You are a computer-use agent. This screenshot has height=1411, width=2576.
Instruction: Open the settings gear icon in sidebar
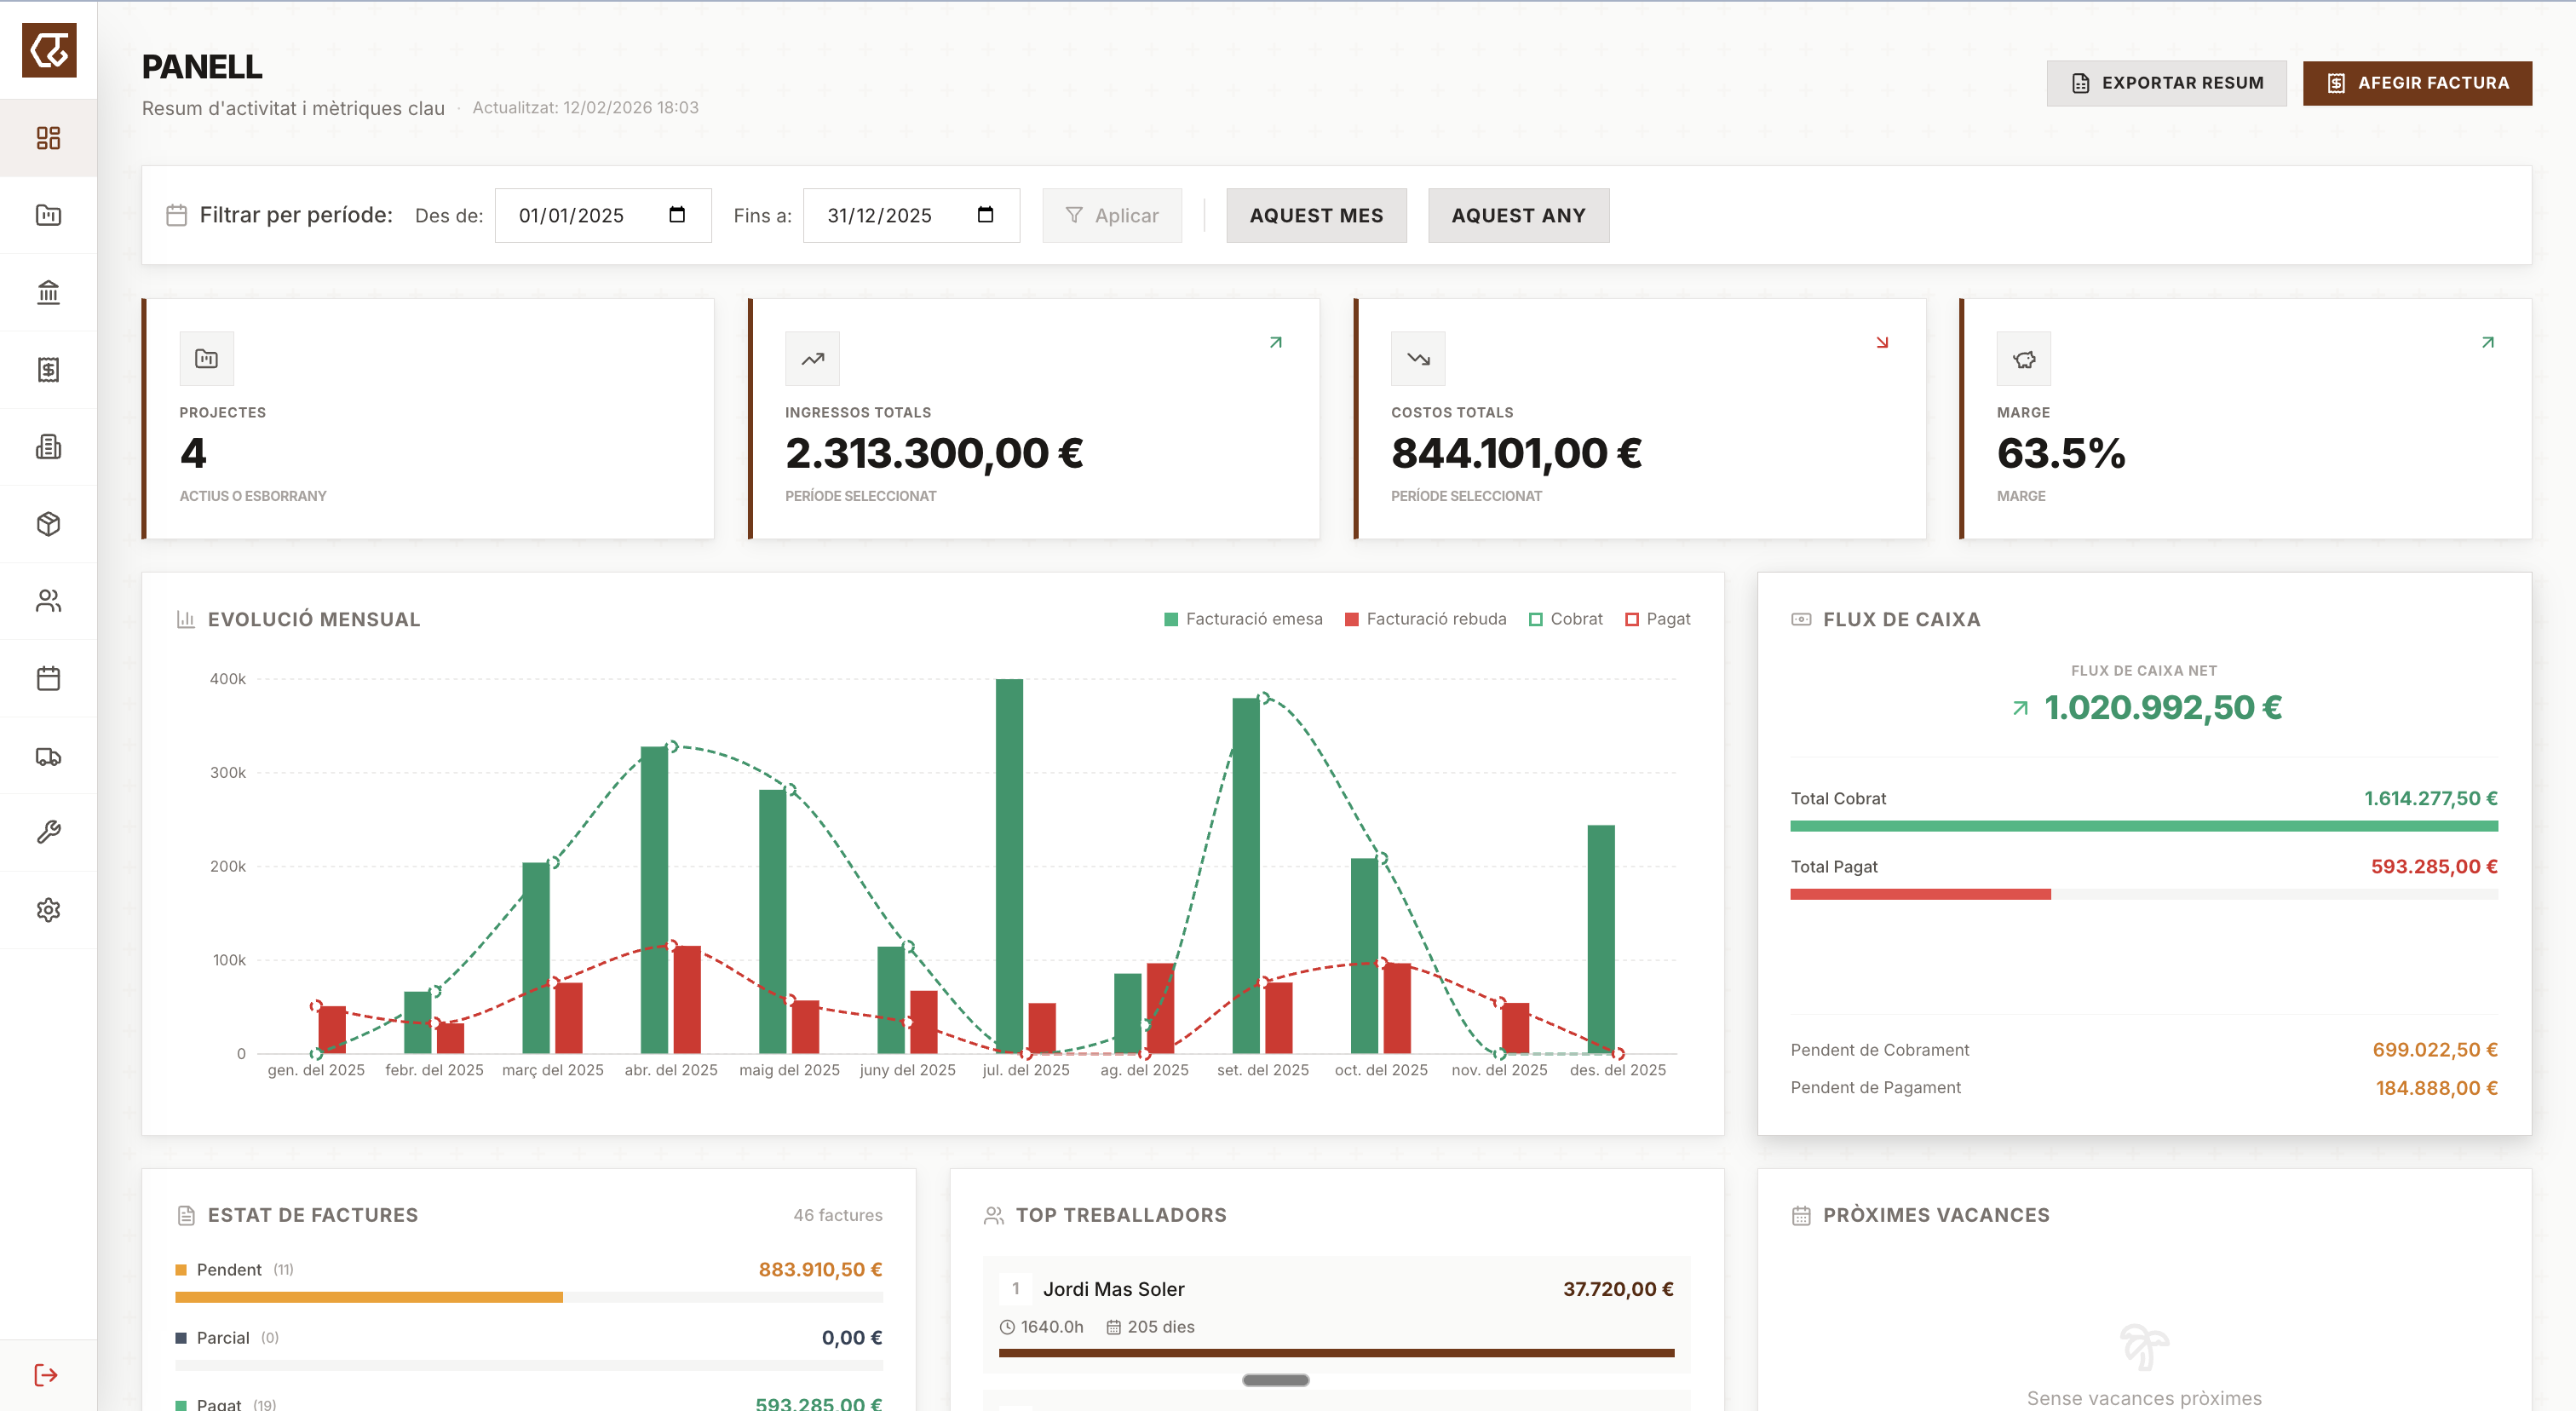(x=48, y=910)
